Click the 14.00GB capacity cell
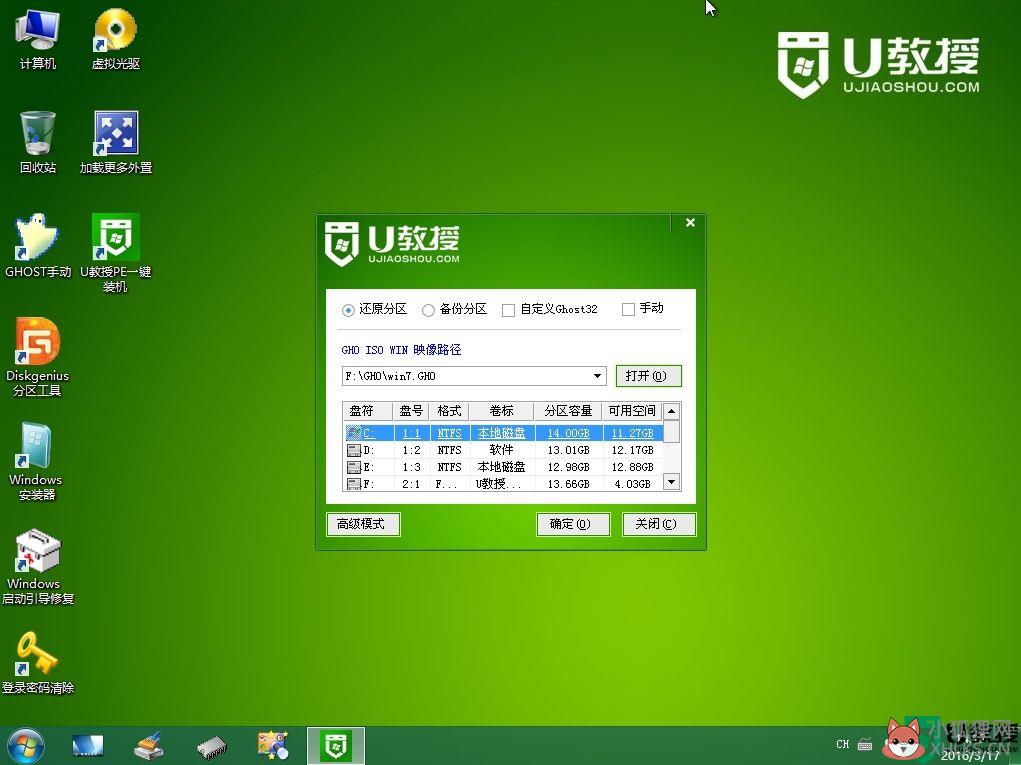 click(568, 433)
